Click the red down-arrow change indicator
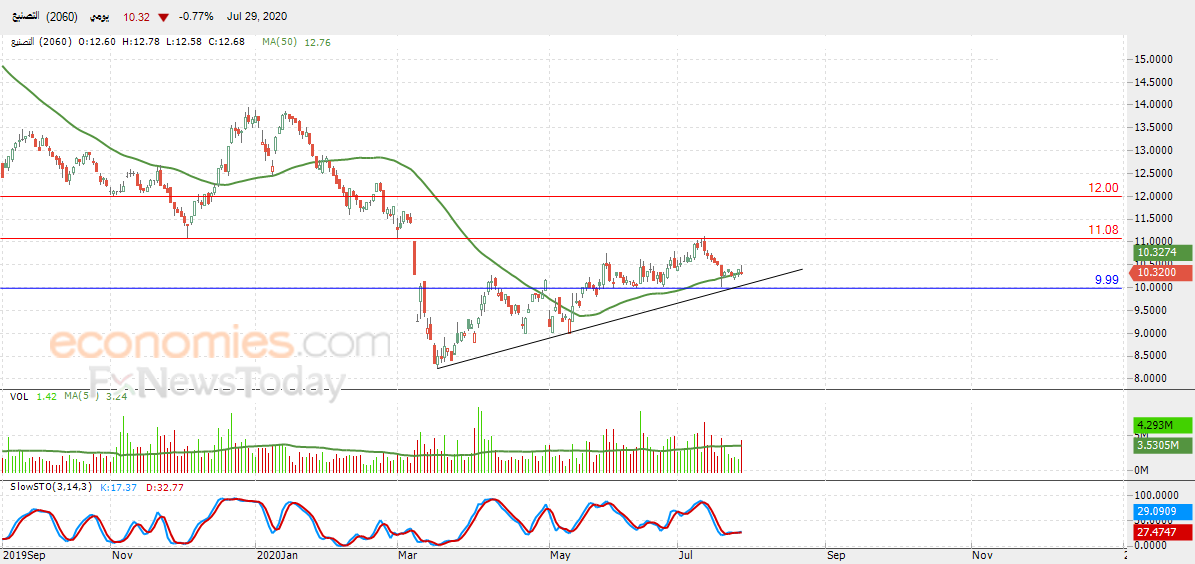Screen dimensions: 1195x564 pyautogui.click(x=165, y=16)
